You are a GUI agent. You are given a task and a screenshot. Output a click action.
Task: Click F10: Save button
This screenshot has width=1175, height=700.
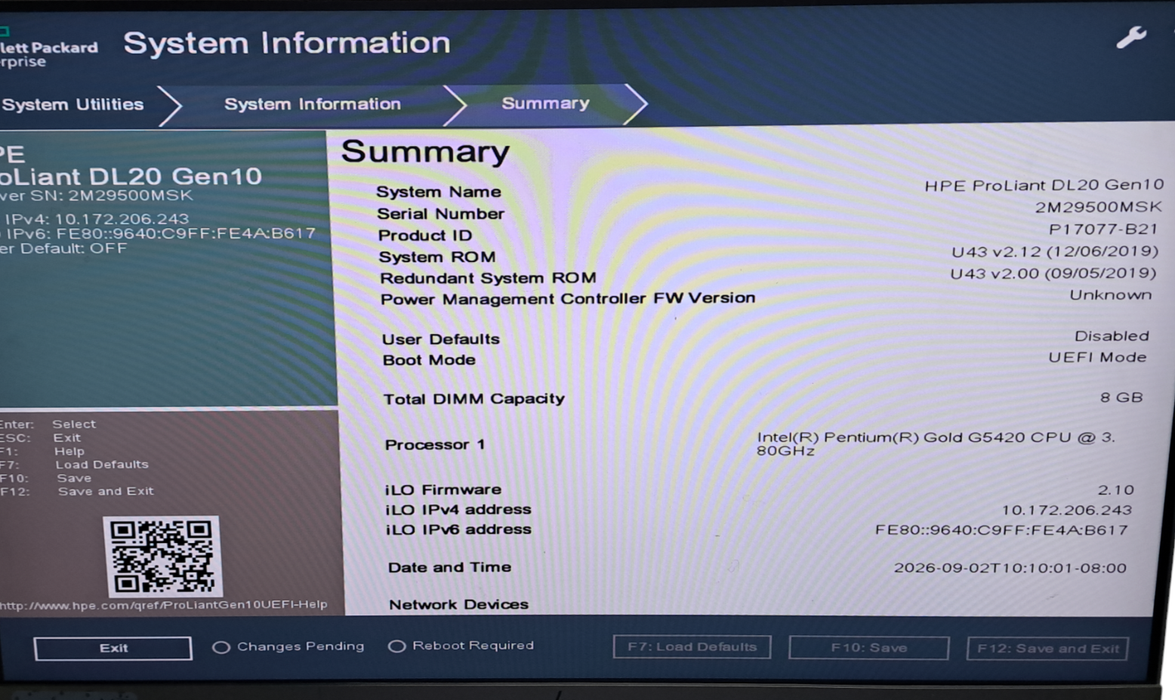pos(869,648)
